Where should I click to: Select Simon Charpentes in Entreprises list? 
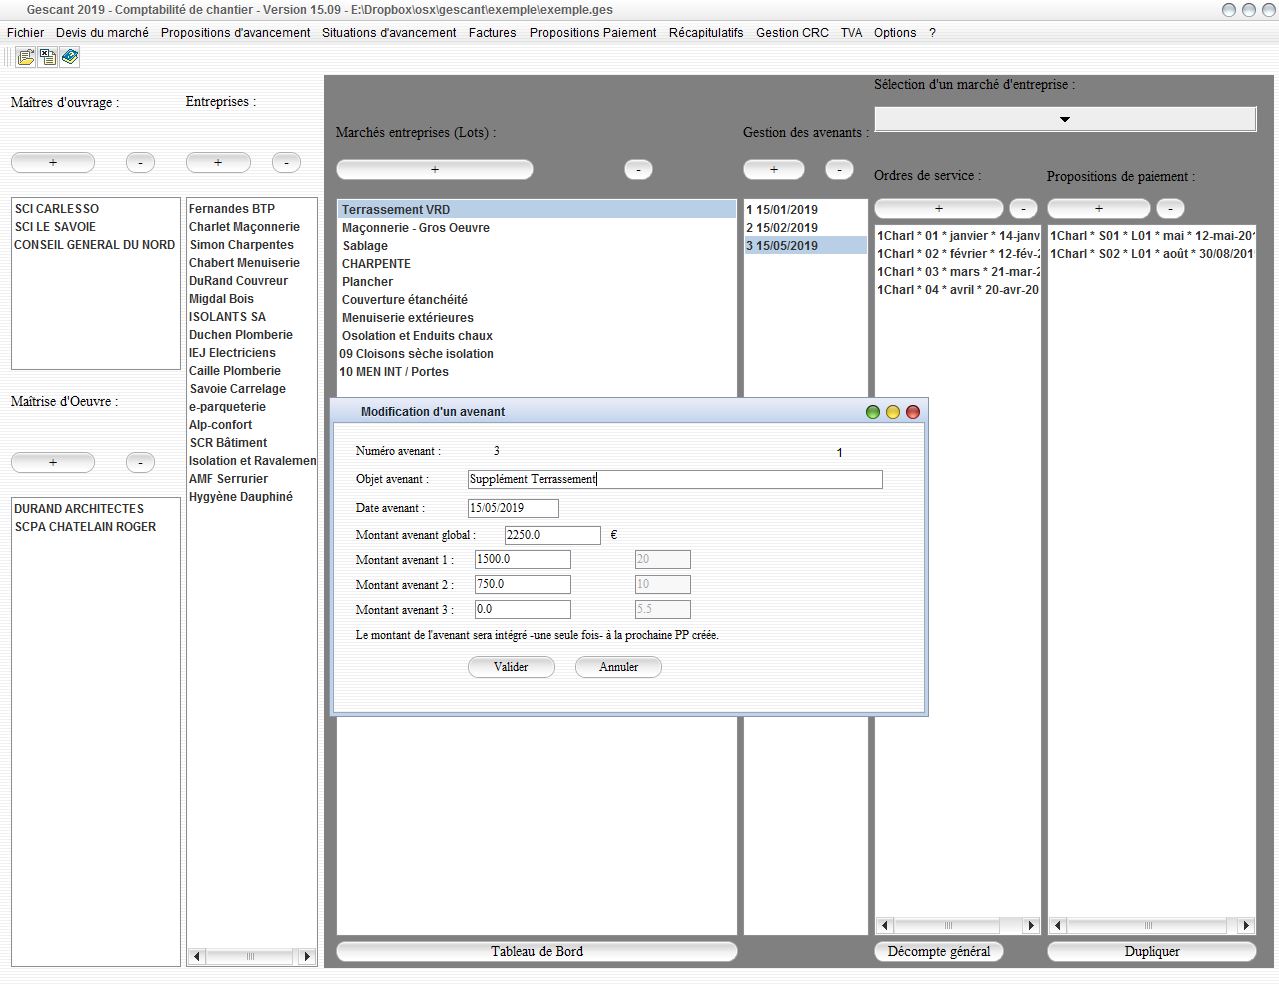[x=242, y=245]
